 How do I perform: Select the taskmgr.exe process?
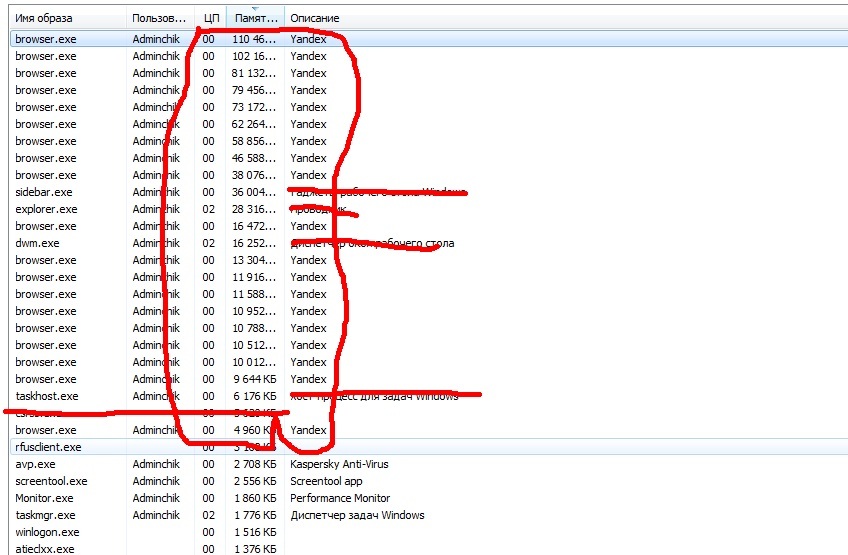[x=429, y=515]
